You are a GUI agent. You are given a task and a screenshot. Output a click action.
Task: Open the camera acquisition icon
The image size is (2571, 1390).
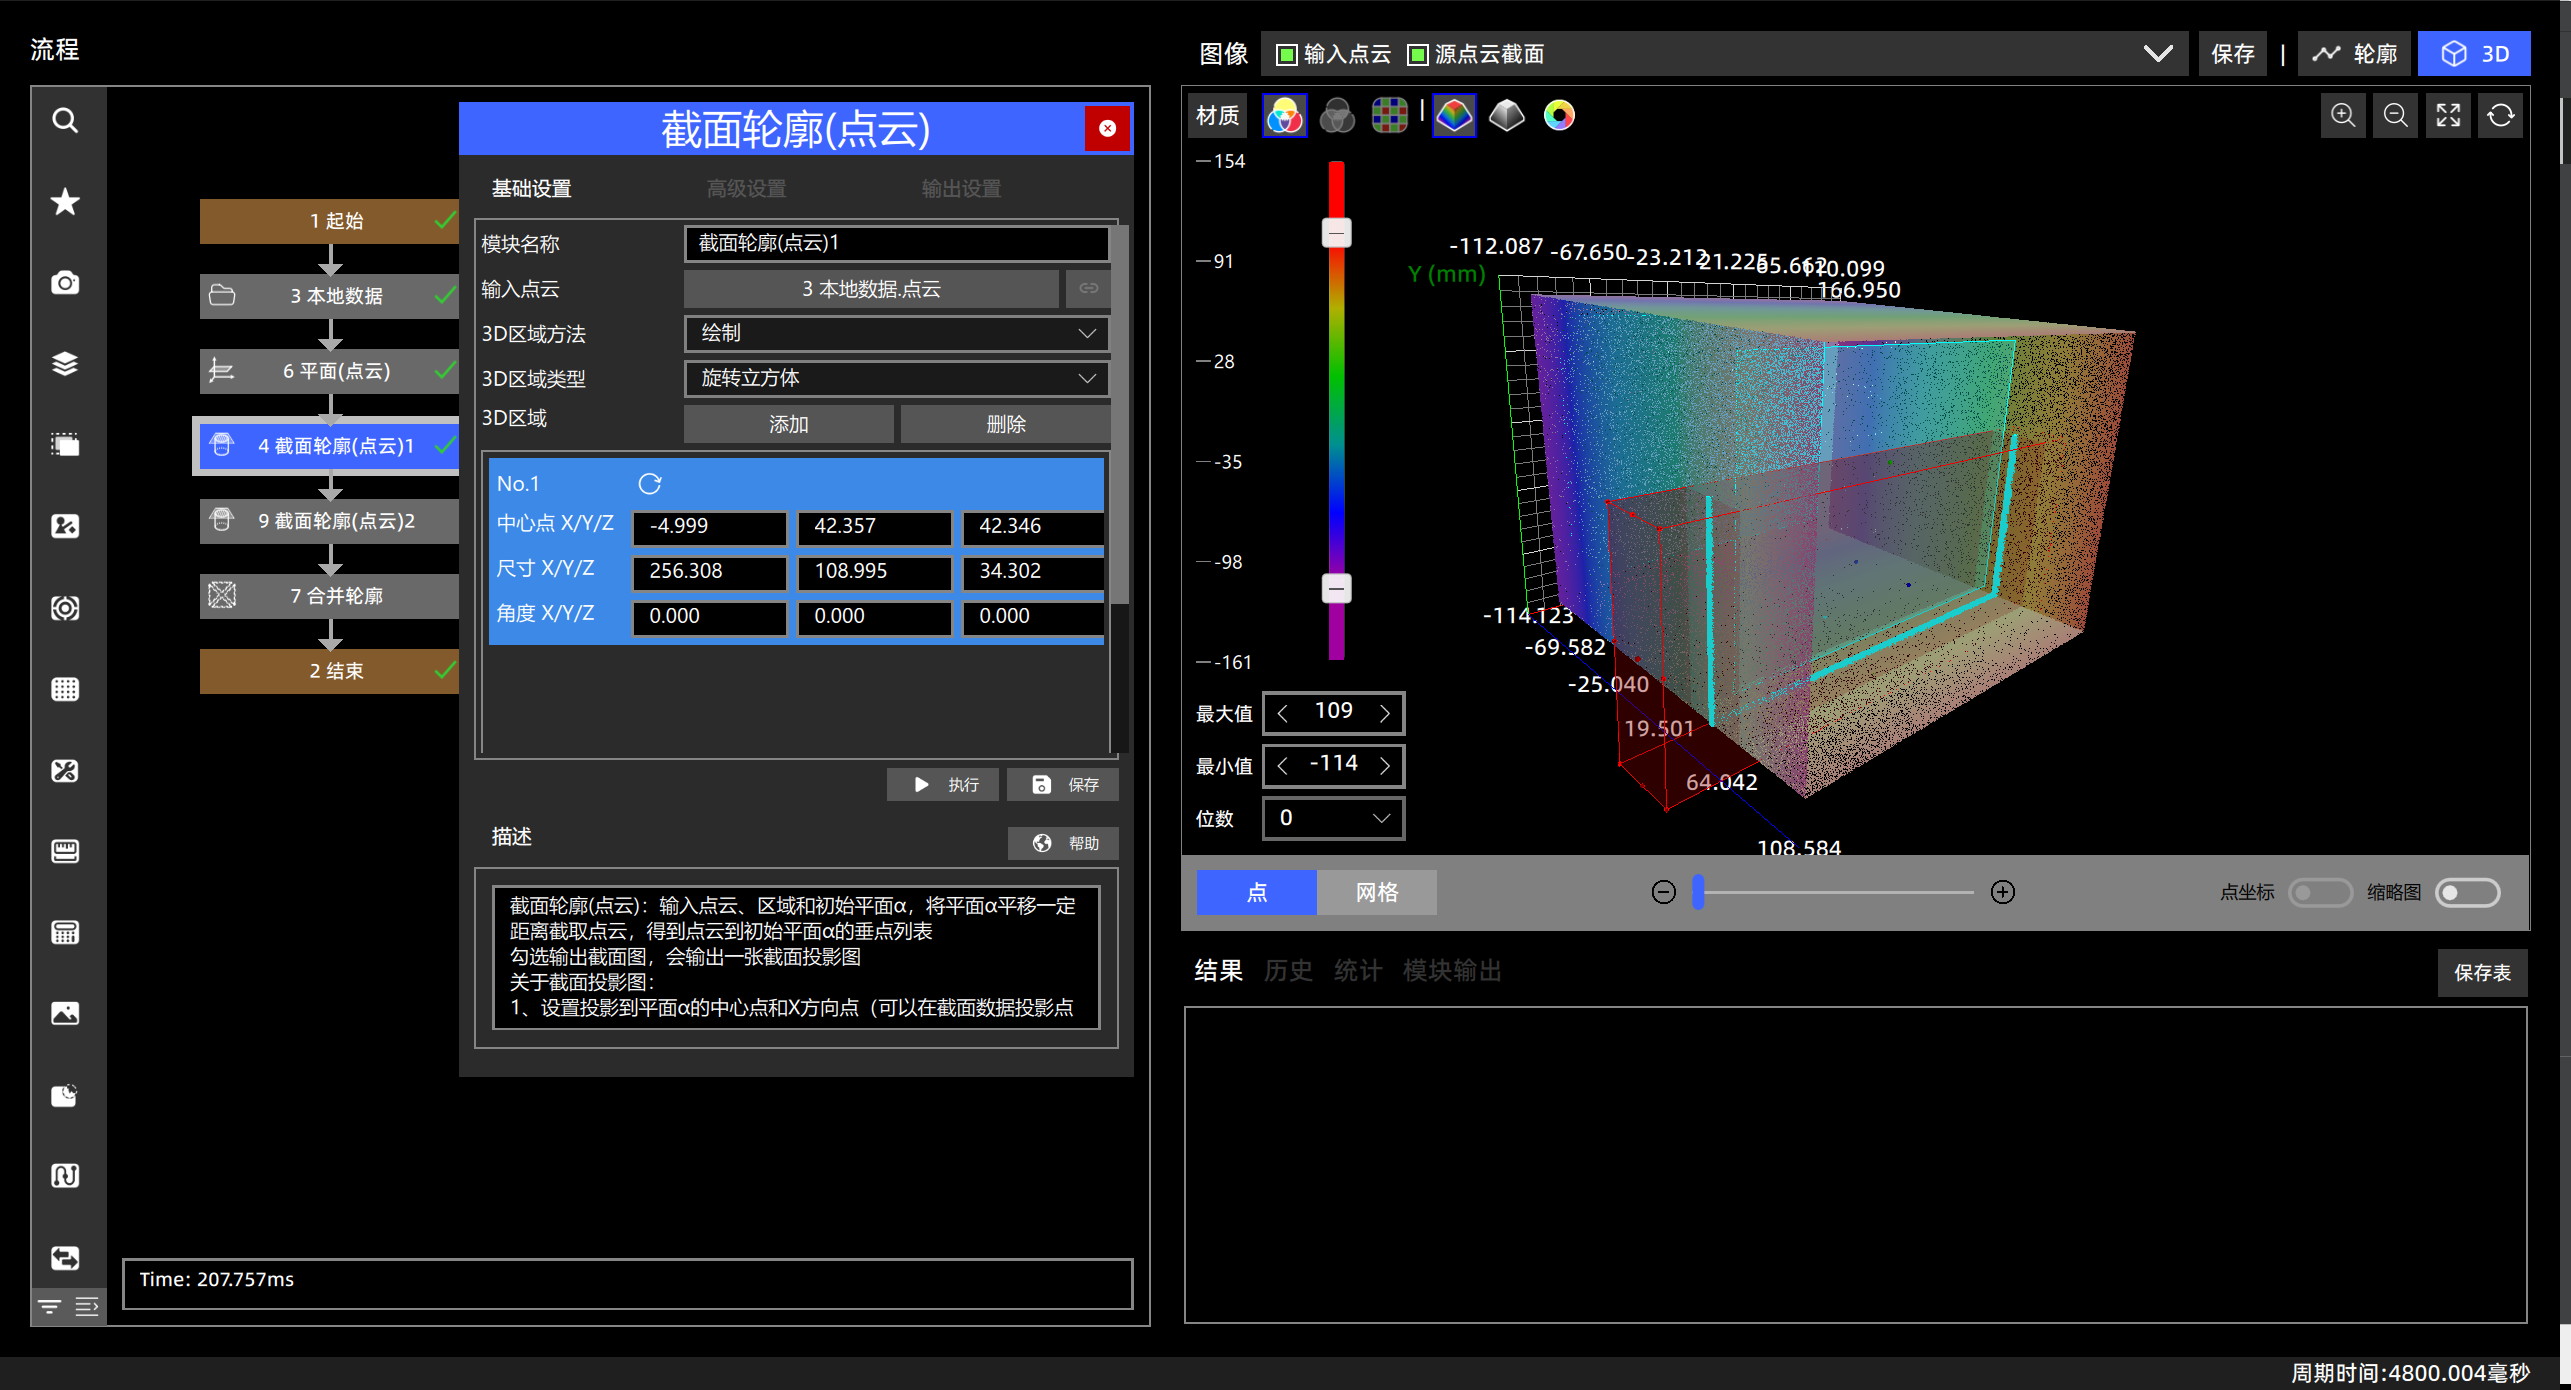coord(65,283)
